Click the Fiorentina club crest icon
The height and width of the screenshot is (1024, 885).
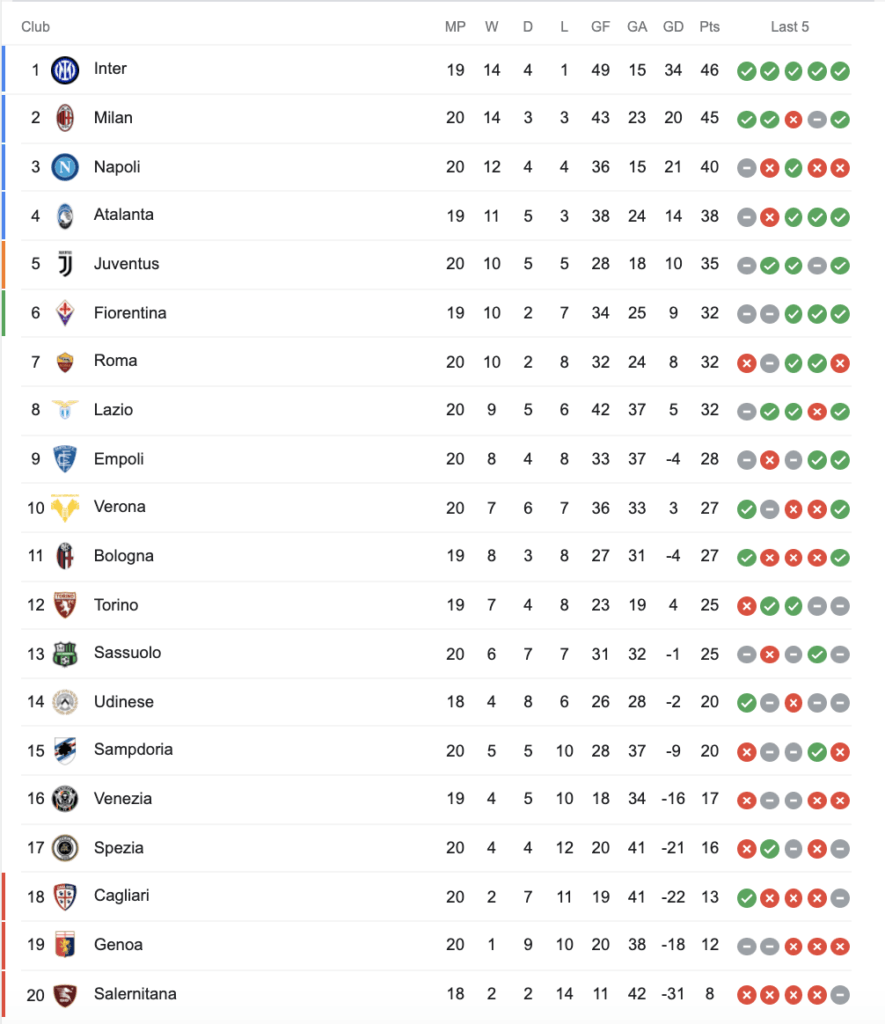[x=65, y=313]
